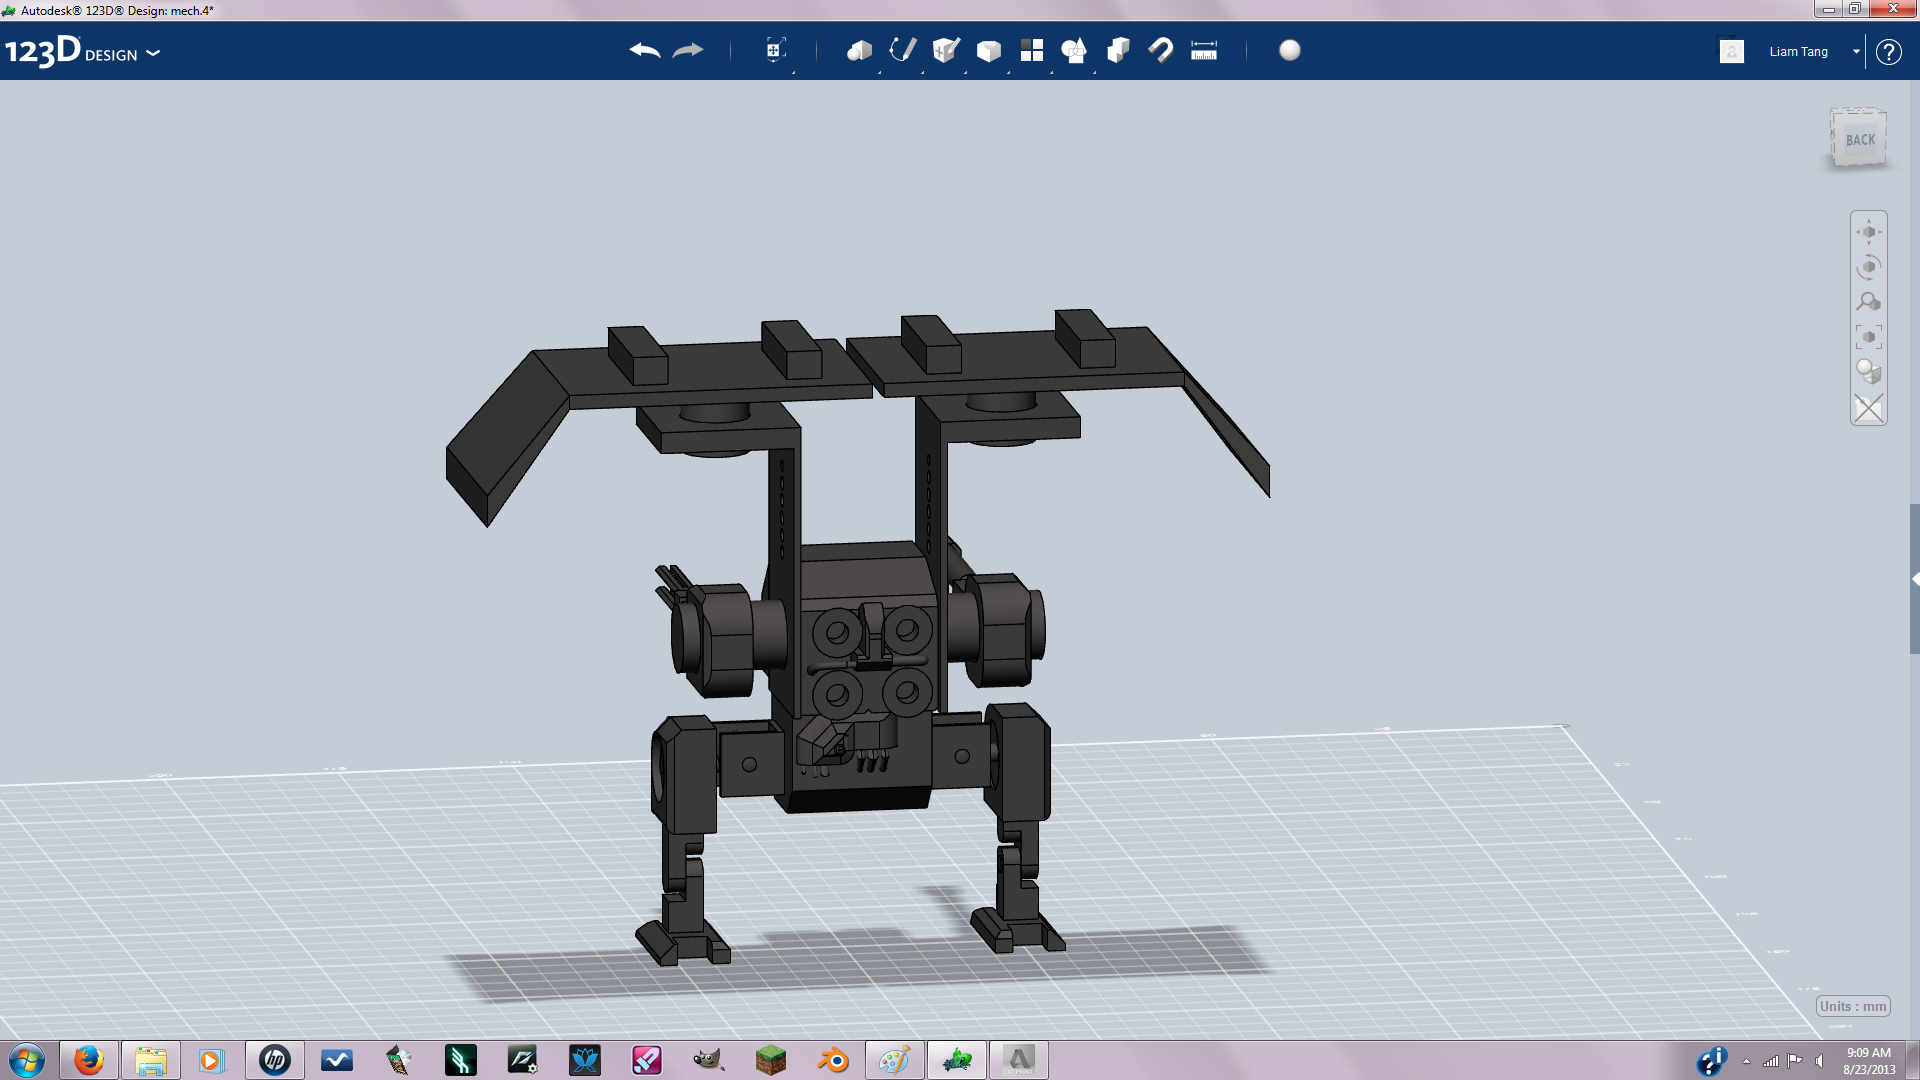The height and width of the screenshot is (1080, 1920).
Task: Select the Pan control on the right panel
Action: pyautogui.click(x=1868, y=230)
